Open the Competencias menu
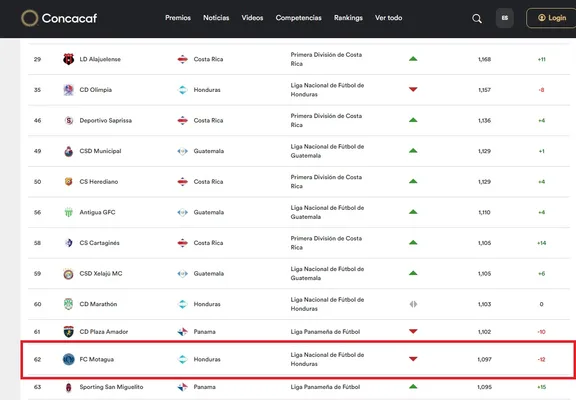 pos(299,18)
